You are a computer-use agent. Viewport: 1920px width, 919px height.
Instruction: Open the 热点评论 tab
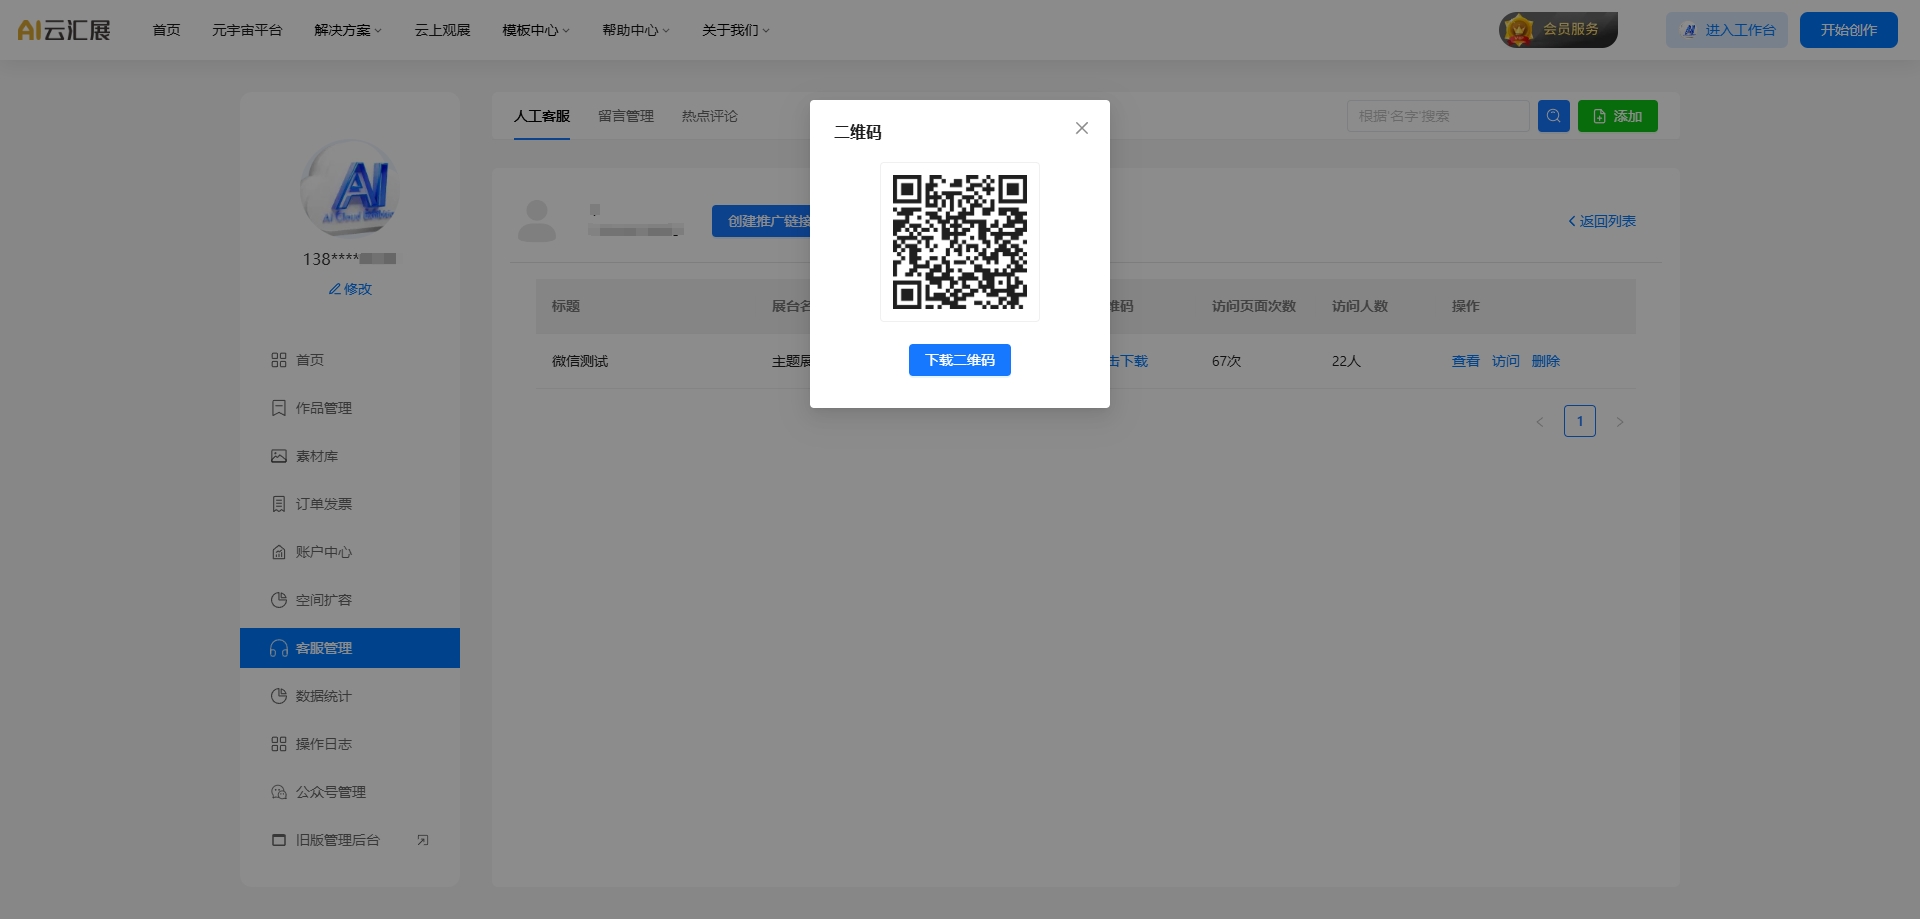point(709,116)
